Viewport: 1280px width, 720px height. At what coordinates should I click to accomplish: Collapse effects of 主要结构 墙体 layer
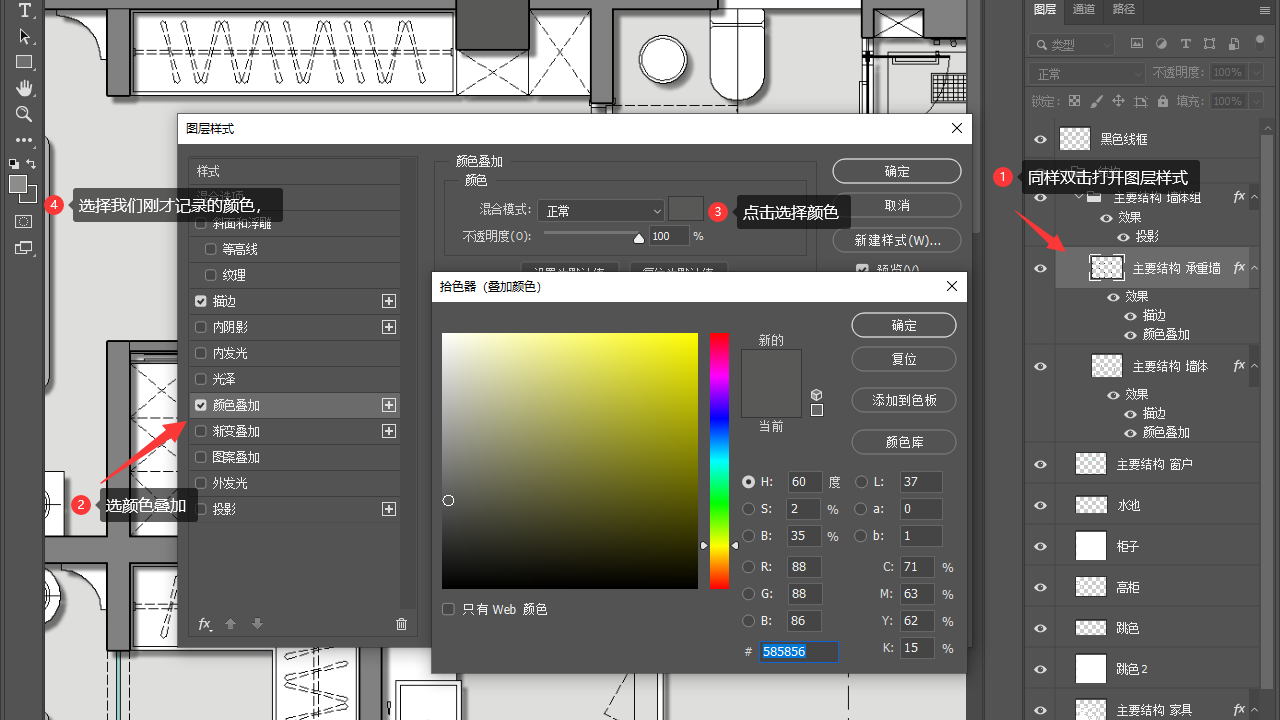1255,366
